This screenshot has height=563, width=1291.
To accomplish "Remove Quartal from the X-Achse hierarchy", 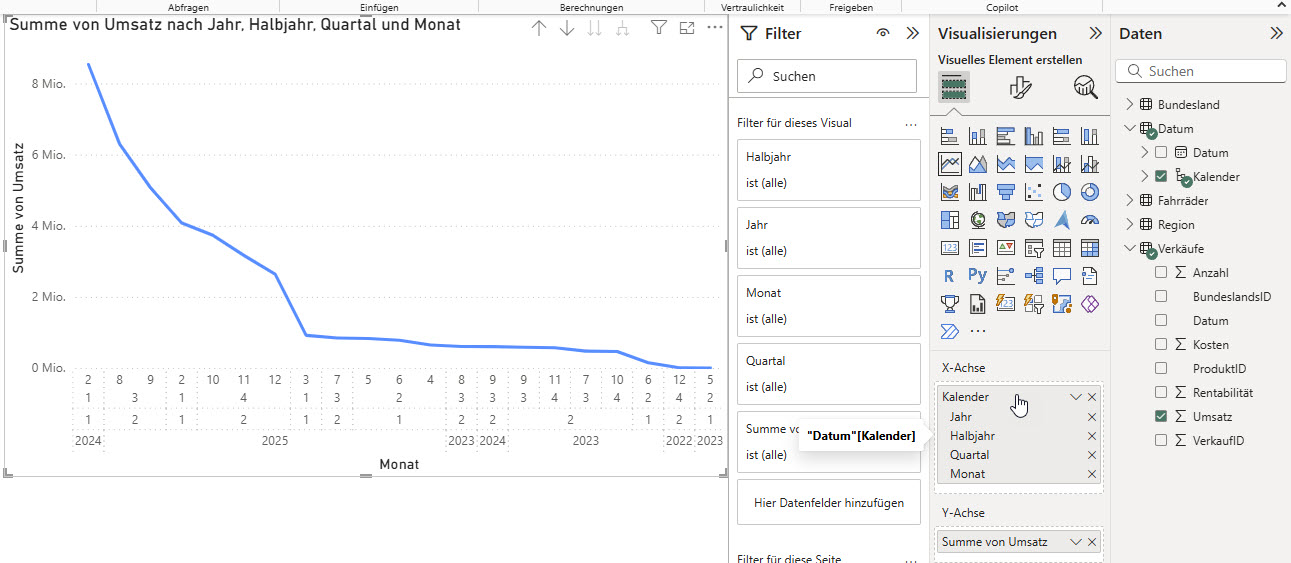I will pos(1092,455).
